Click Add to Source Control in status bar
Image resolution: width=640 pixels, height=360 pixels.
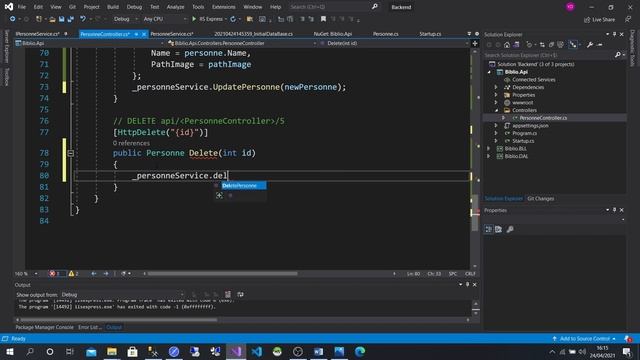coord(584,338)
